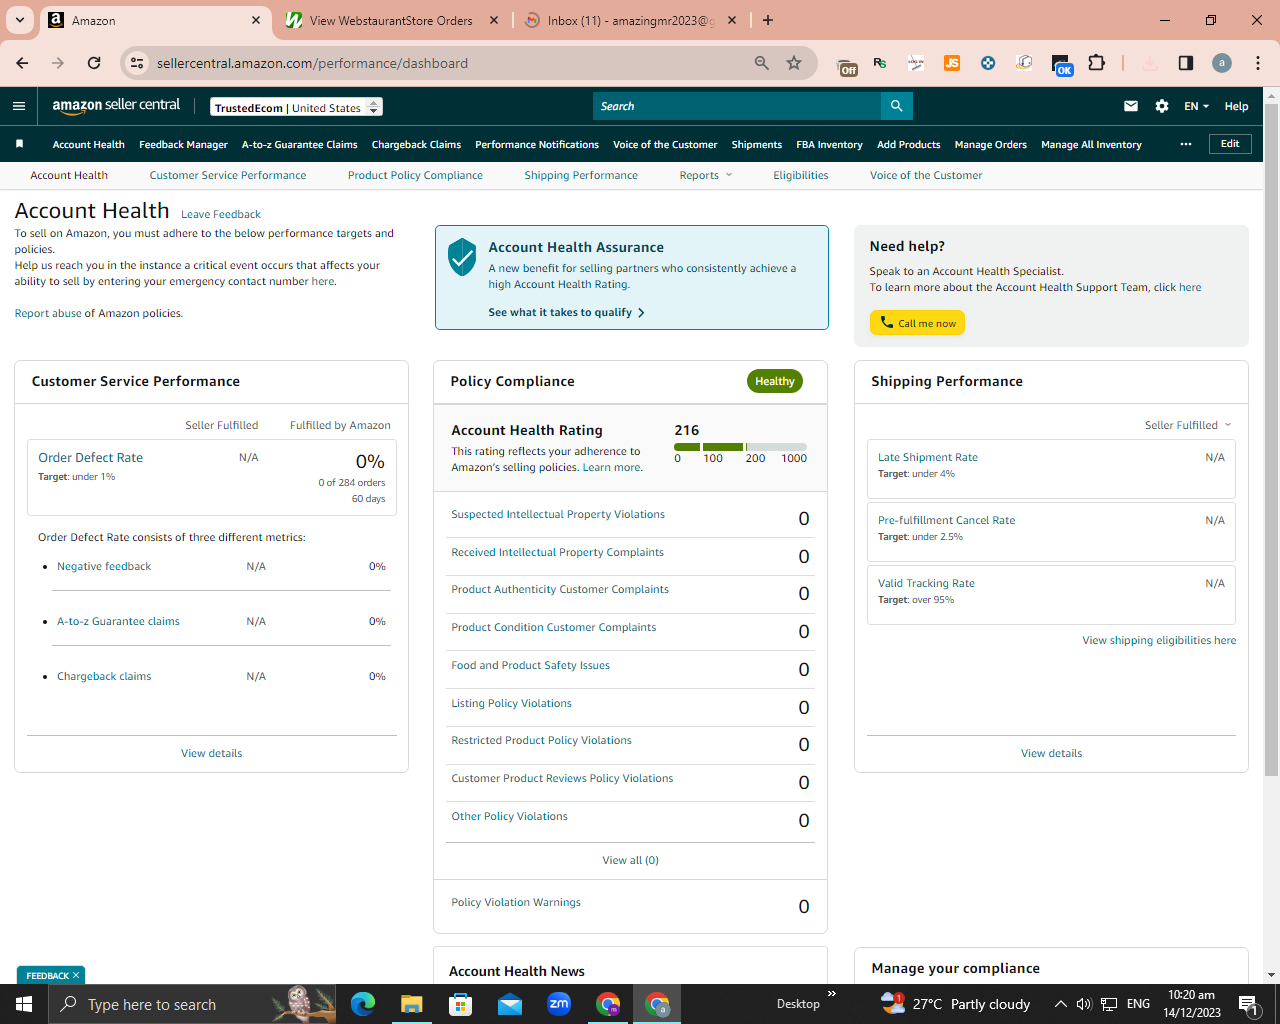Image resolution: width=1280 pixels, height=1024 pixels.
Task: Click the Account Health Rating progress bar
Action: coord(740,447)
